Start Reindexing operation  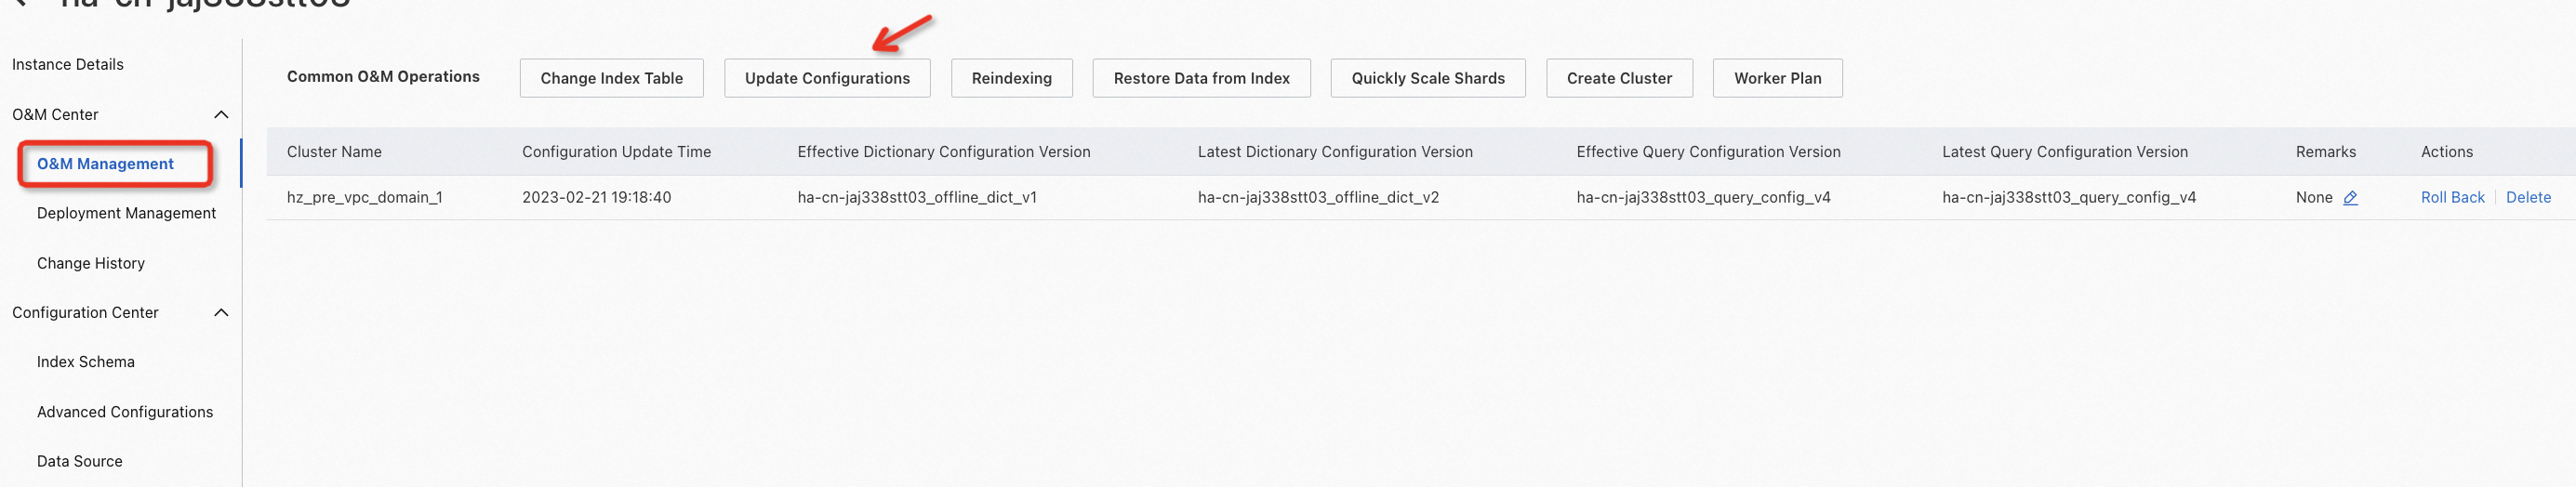point(1011,78)
